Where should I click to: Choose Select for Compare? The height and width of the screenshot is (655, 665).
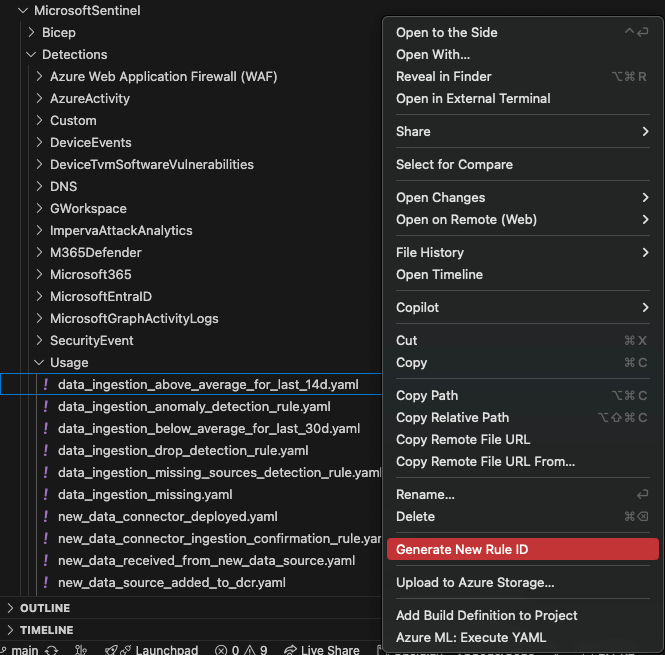[522, 165]
